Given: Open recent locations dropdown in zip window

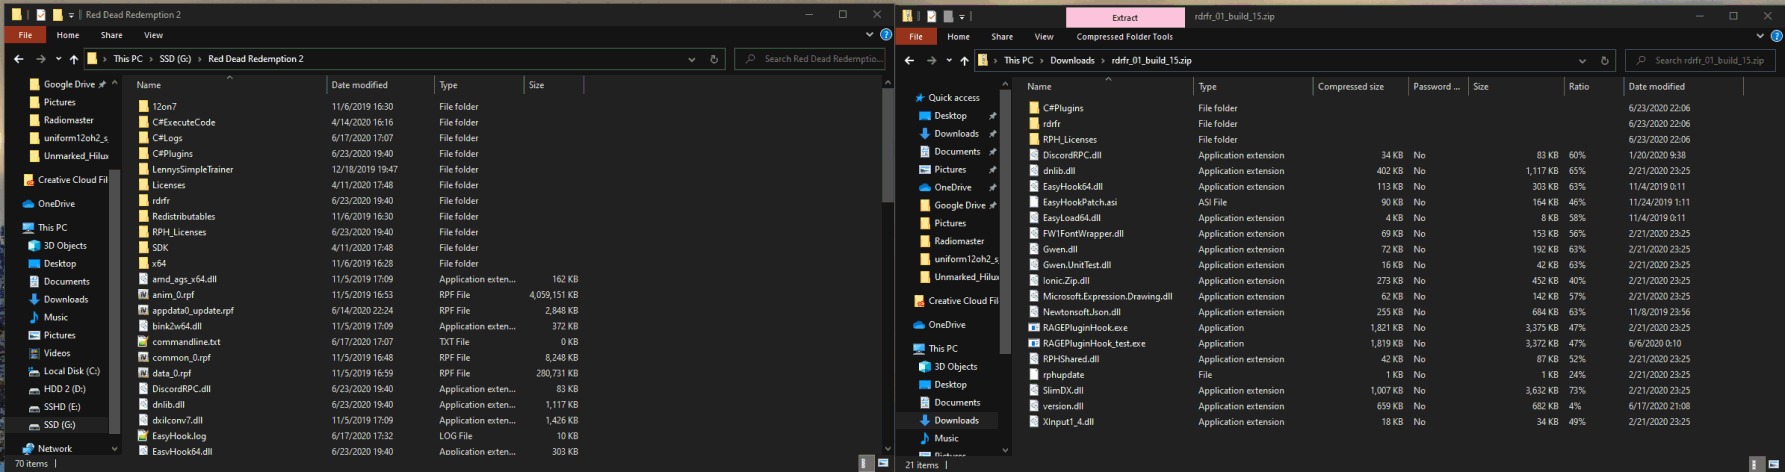Looking at the screenshot, I should pos(949,61).
